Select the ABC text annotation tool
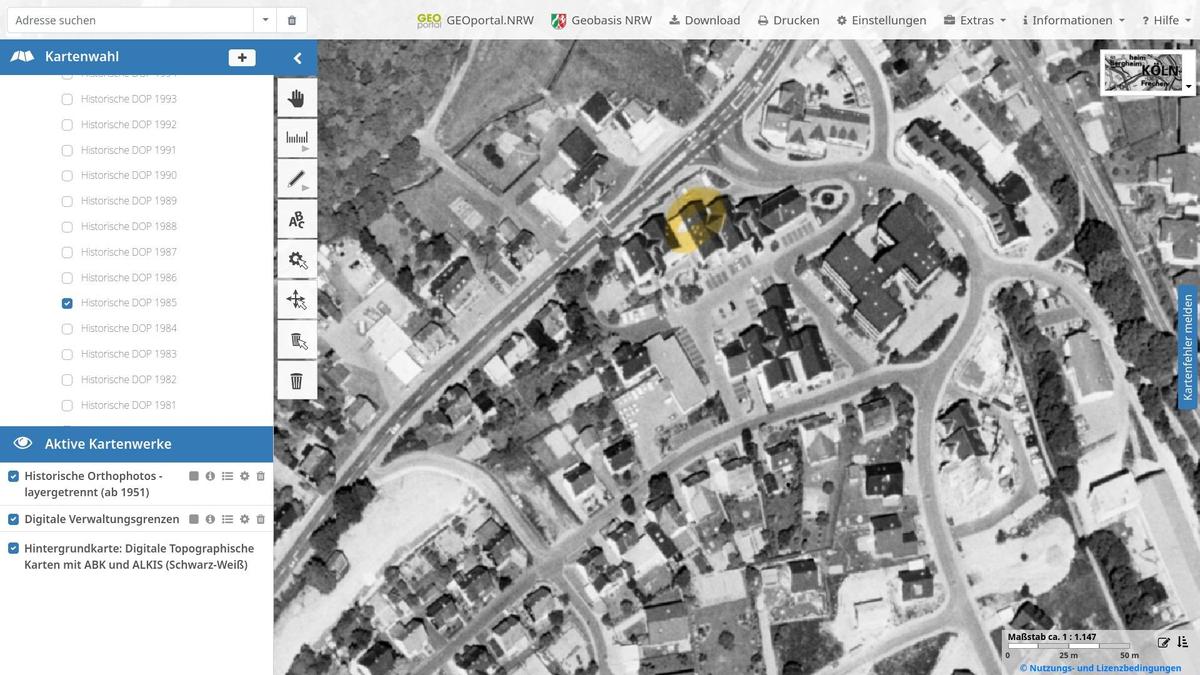Viewport: 1200px width, 675px height. [x=296, y=219]
